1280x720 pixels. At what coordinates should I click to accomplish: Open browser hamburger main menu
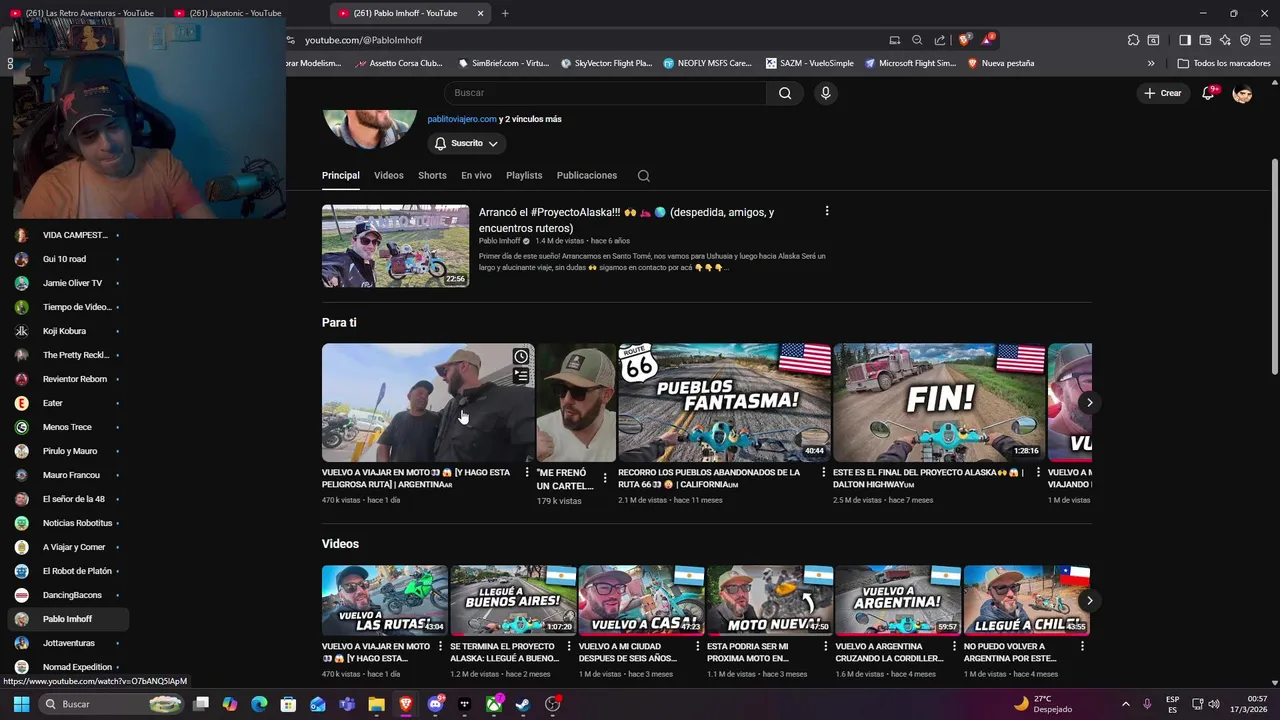coord(1265,40)
